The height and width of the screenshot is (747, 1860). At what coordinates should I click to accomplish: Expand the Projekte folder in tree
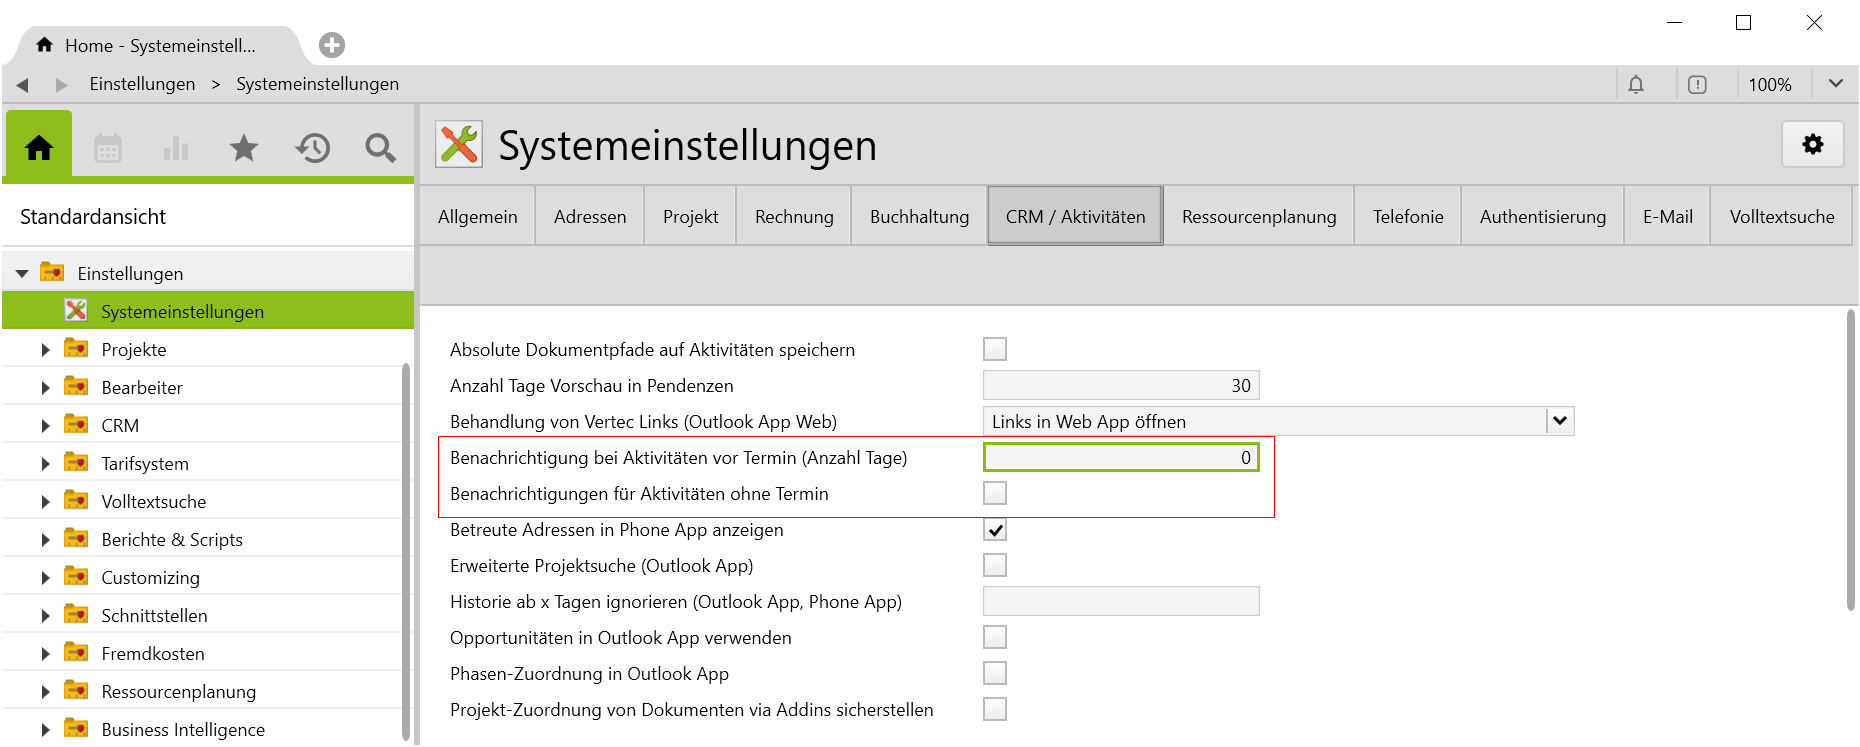coord(45,350)
